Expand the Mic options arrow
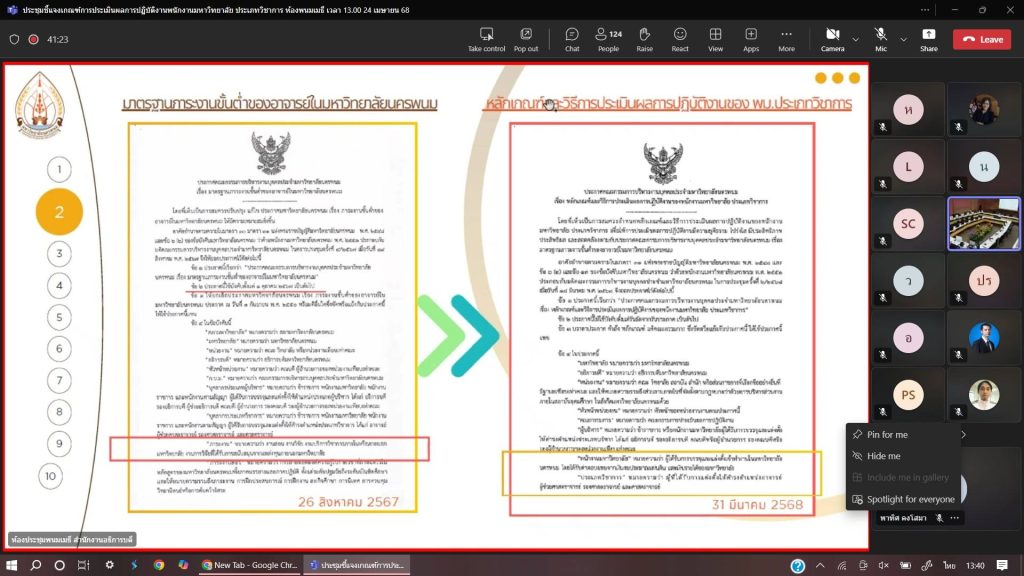The height and width of the screenshot is (576, 1024). click(904, 40)
